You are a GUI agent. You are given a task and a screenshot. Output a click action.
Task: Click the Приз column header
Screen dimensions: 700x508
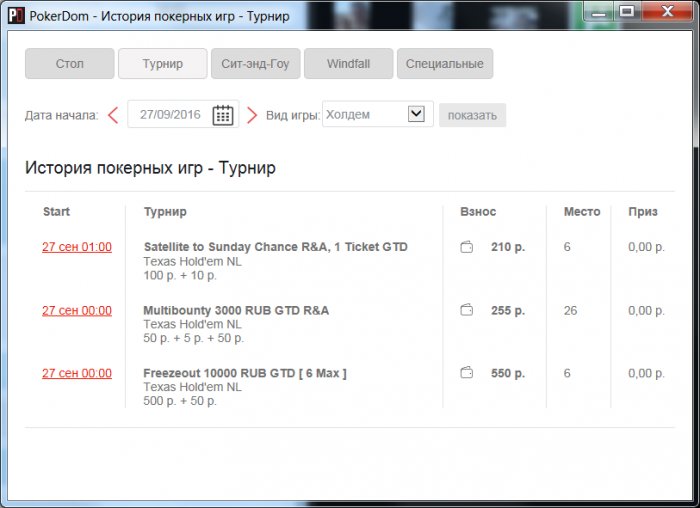[x=643, y=212]
